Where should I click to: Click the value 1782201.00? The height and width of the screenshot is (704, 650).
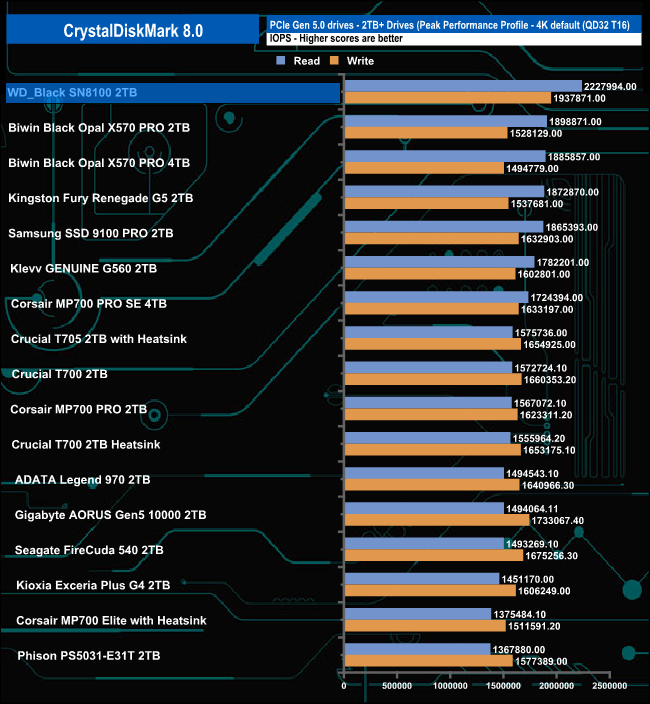pyautogui.click(x=562, y=262)
